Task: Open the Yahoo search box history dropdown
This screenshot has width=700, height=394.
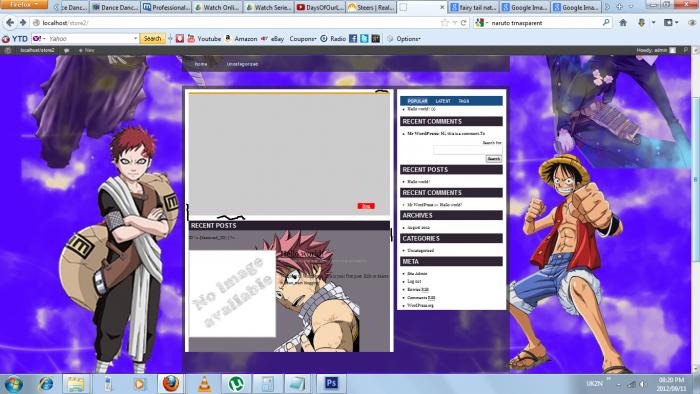Action: (135, 39)
